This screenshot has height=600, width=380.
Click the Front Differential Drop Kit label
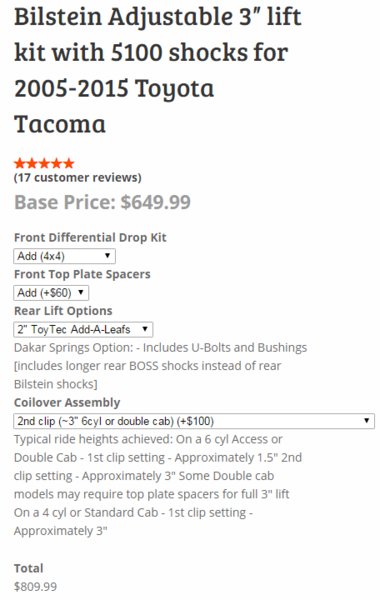pos(90,237)
